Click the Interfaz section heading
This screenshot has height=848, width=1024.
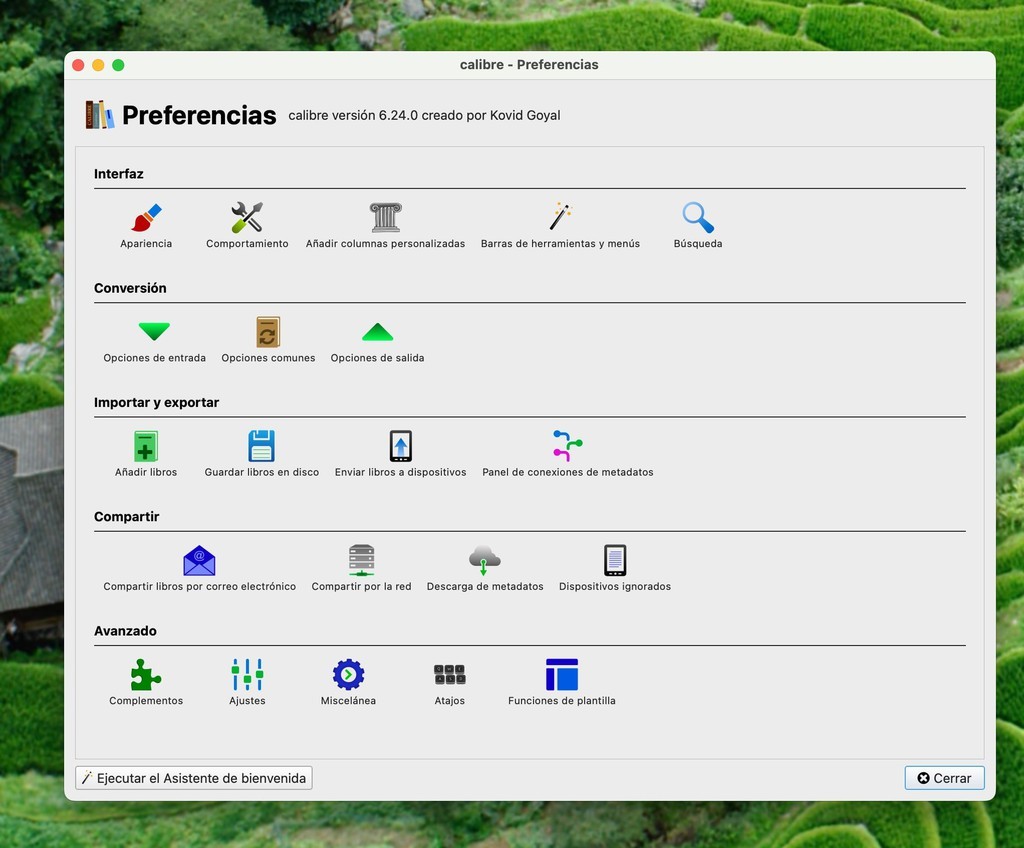pos(118,174)
